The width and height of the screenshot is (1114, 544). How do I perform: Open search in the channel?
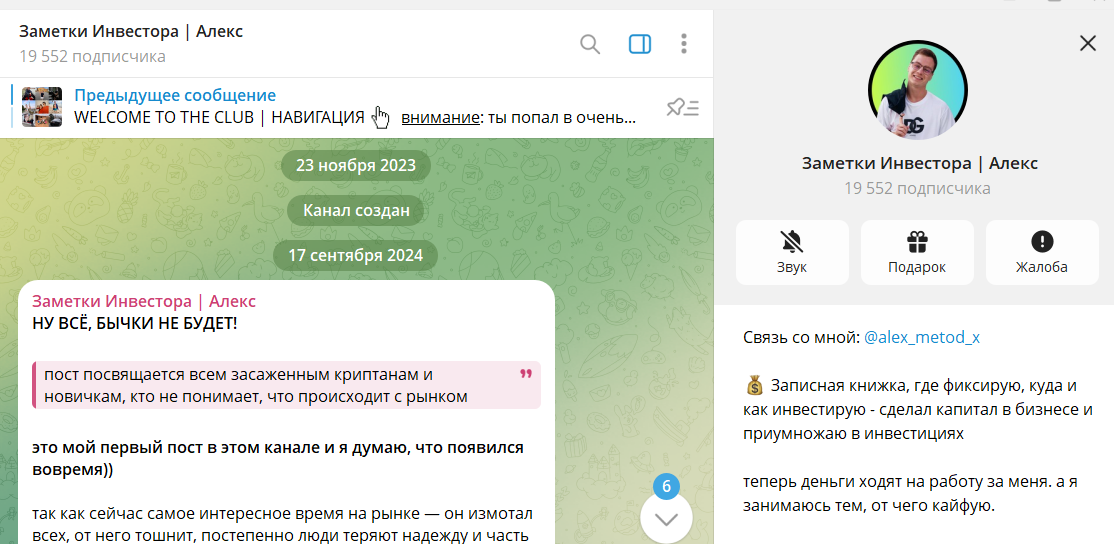590,44
